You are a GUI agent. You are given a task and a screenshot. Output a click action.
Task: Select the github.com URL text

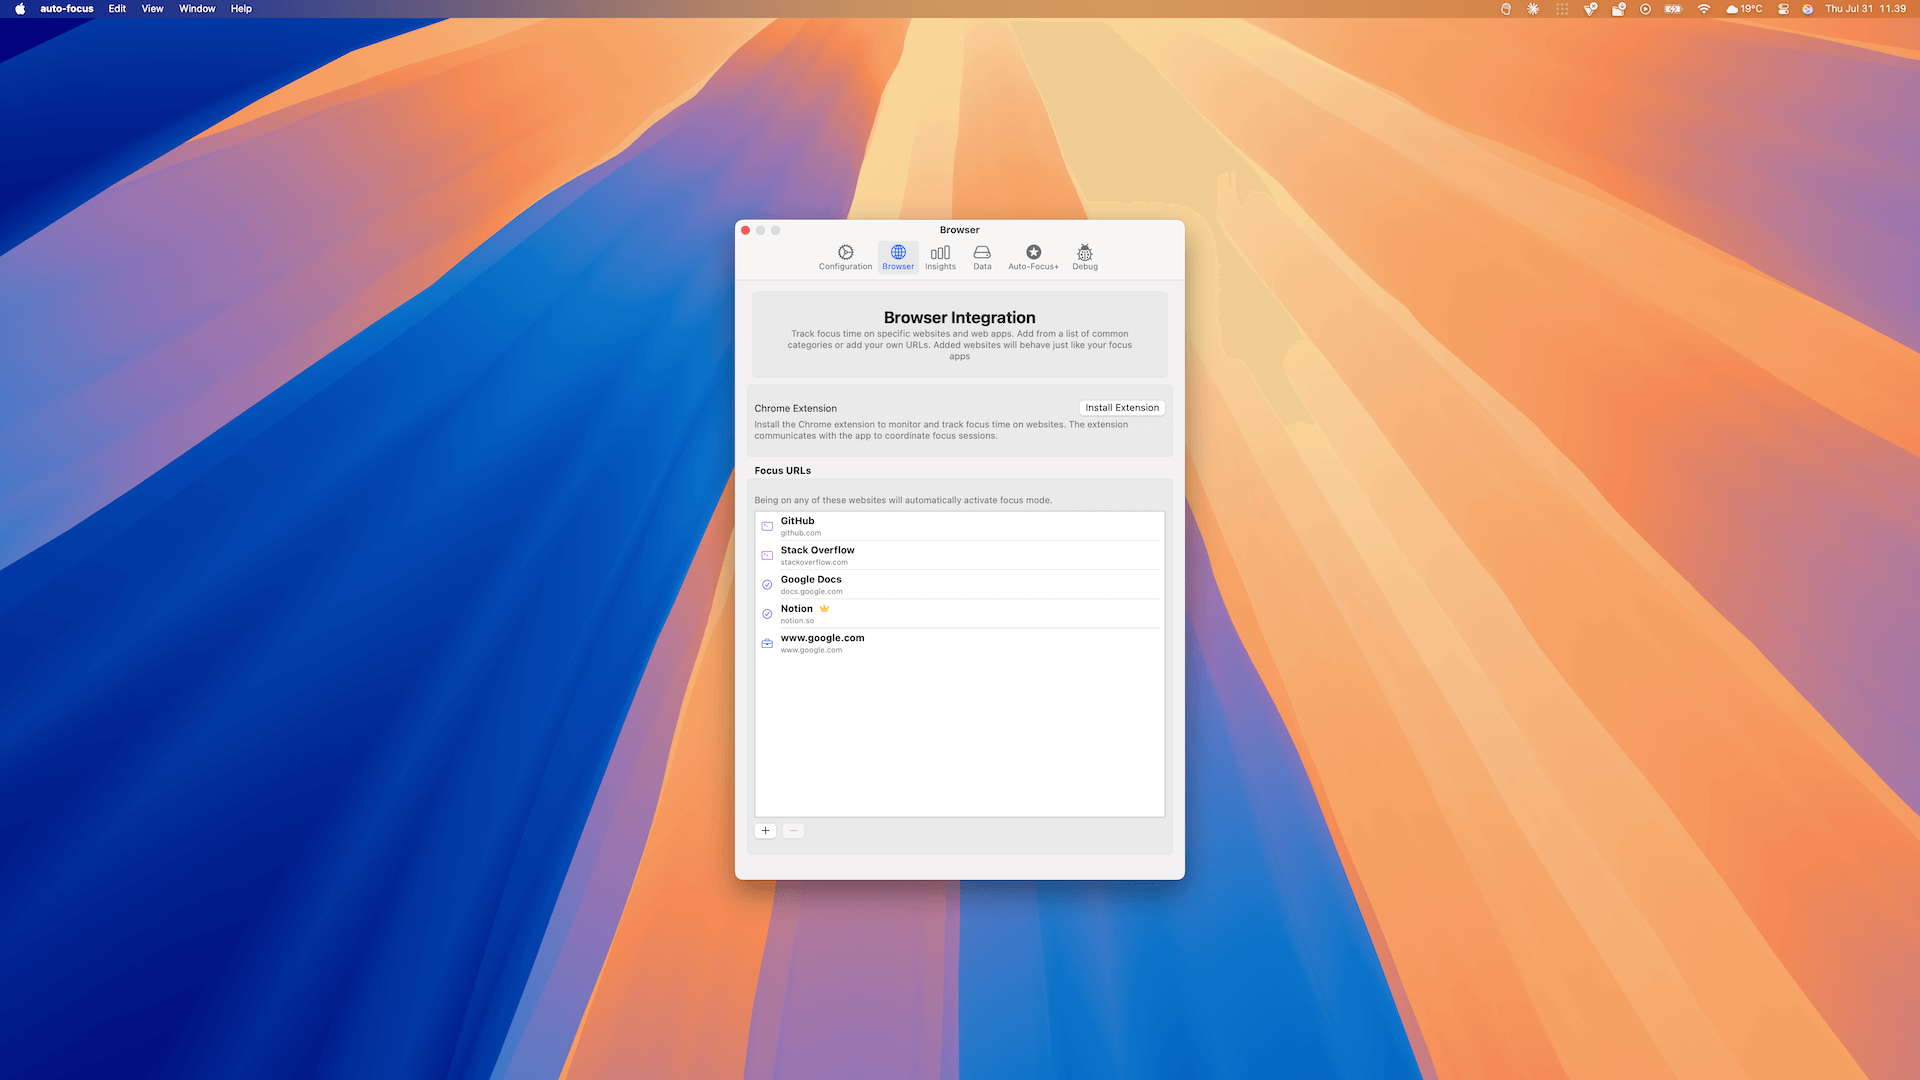point(801,533)
